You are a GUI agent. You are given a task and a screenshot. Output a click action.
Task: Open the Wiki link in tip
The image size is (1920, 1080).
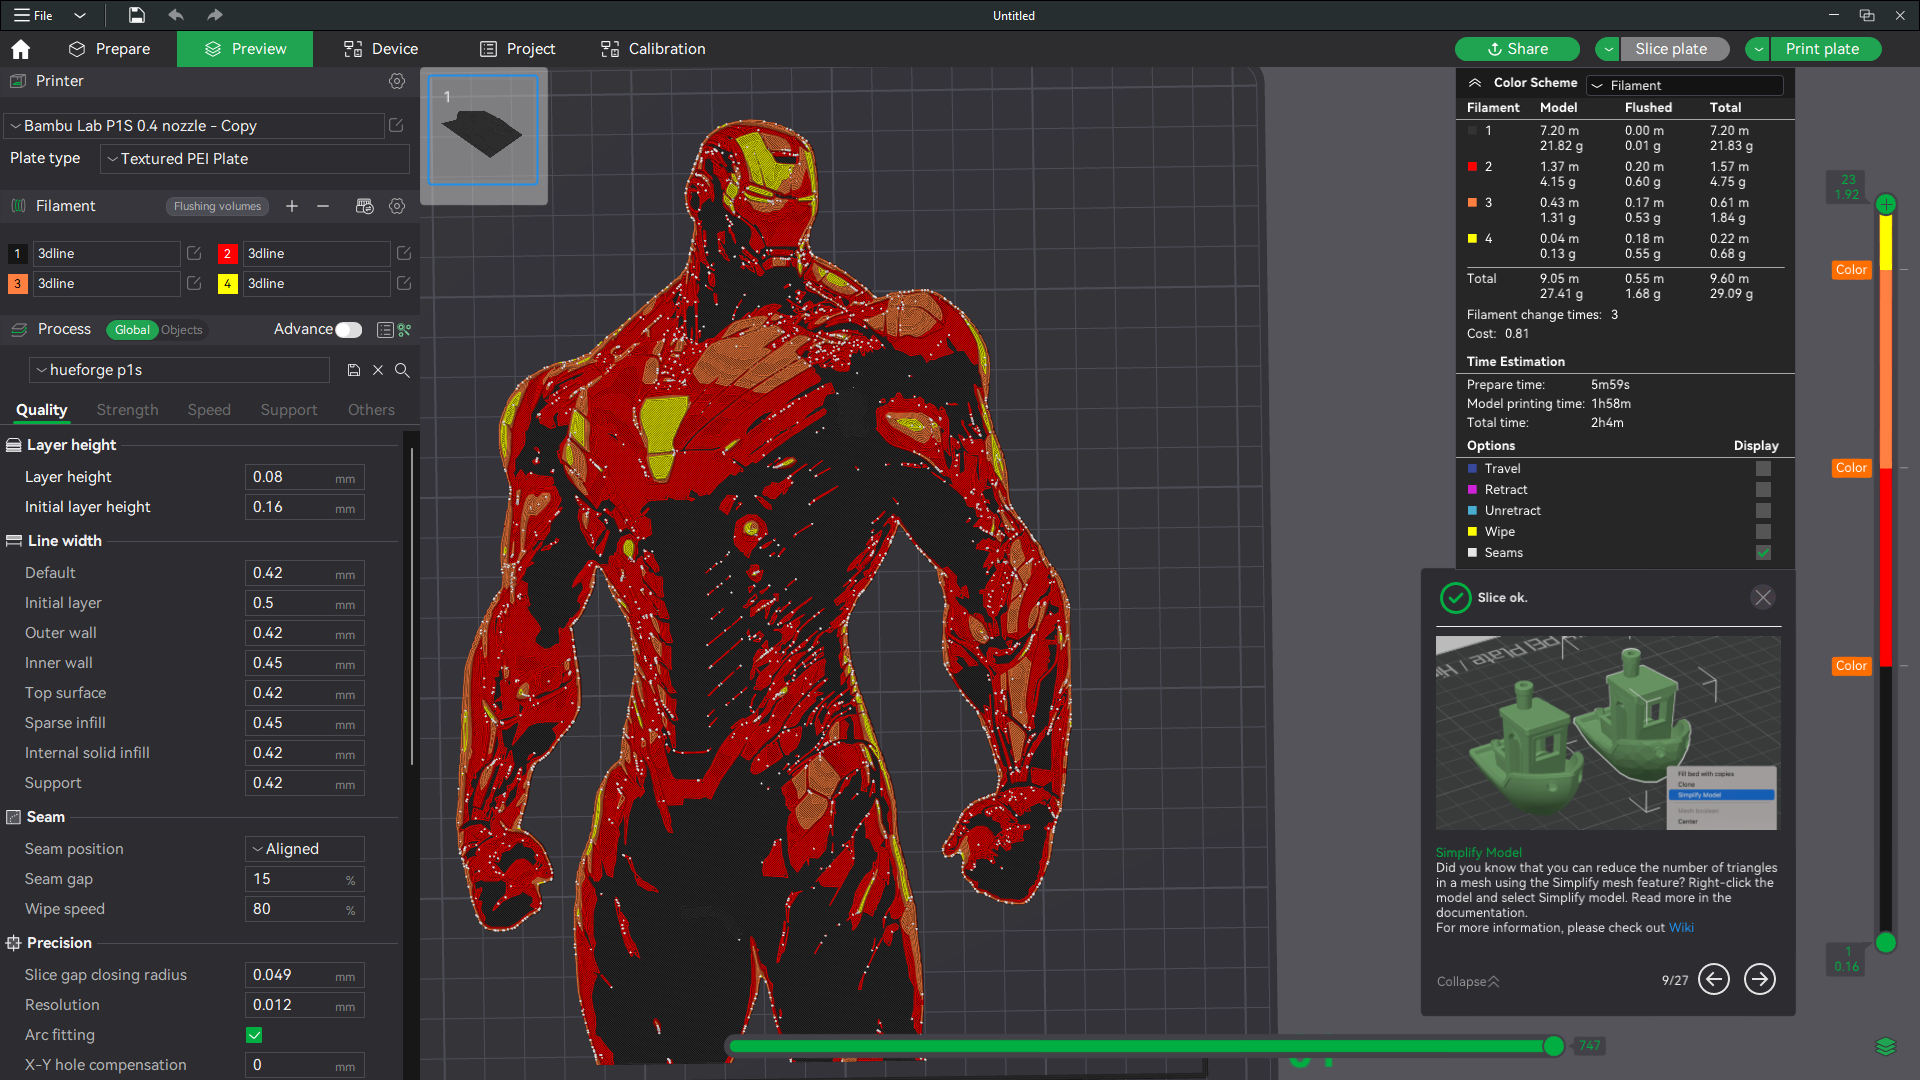(x=1681, y=928)
